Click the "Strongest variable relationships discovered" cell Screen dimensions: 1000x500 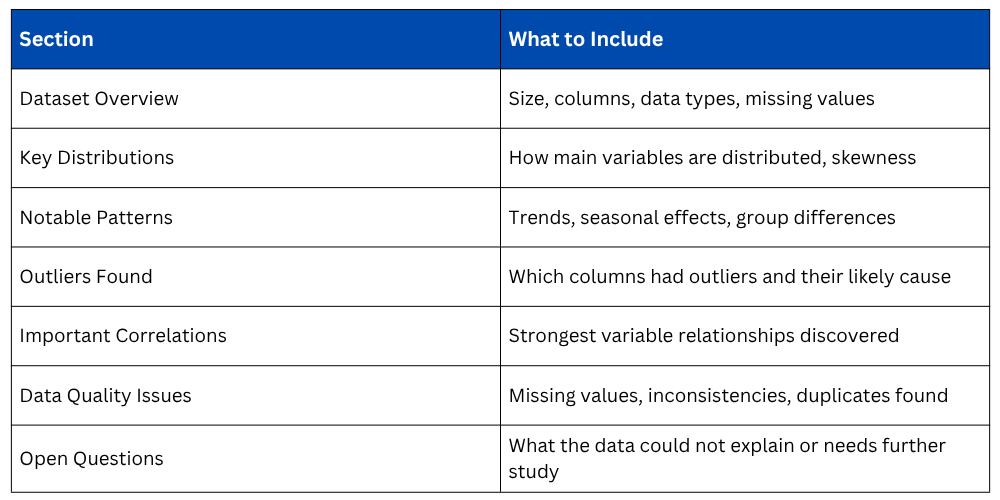(704, 336)
